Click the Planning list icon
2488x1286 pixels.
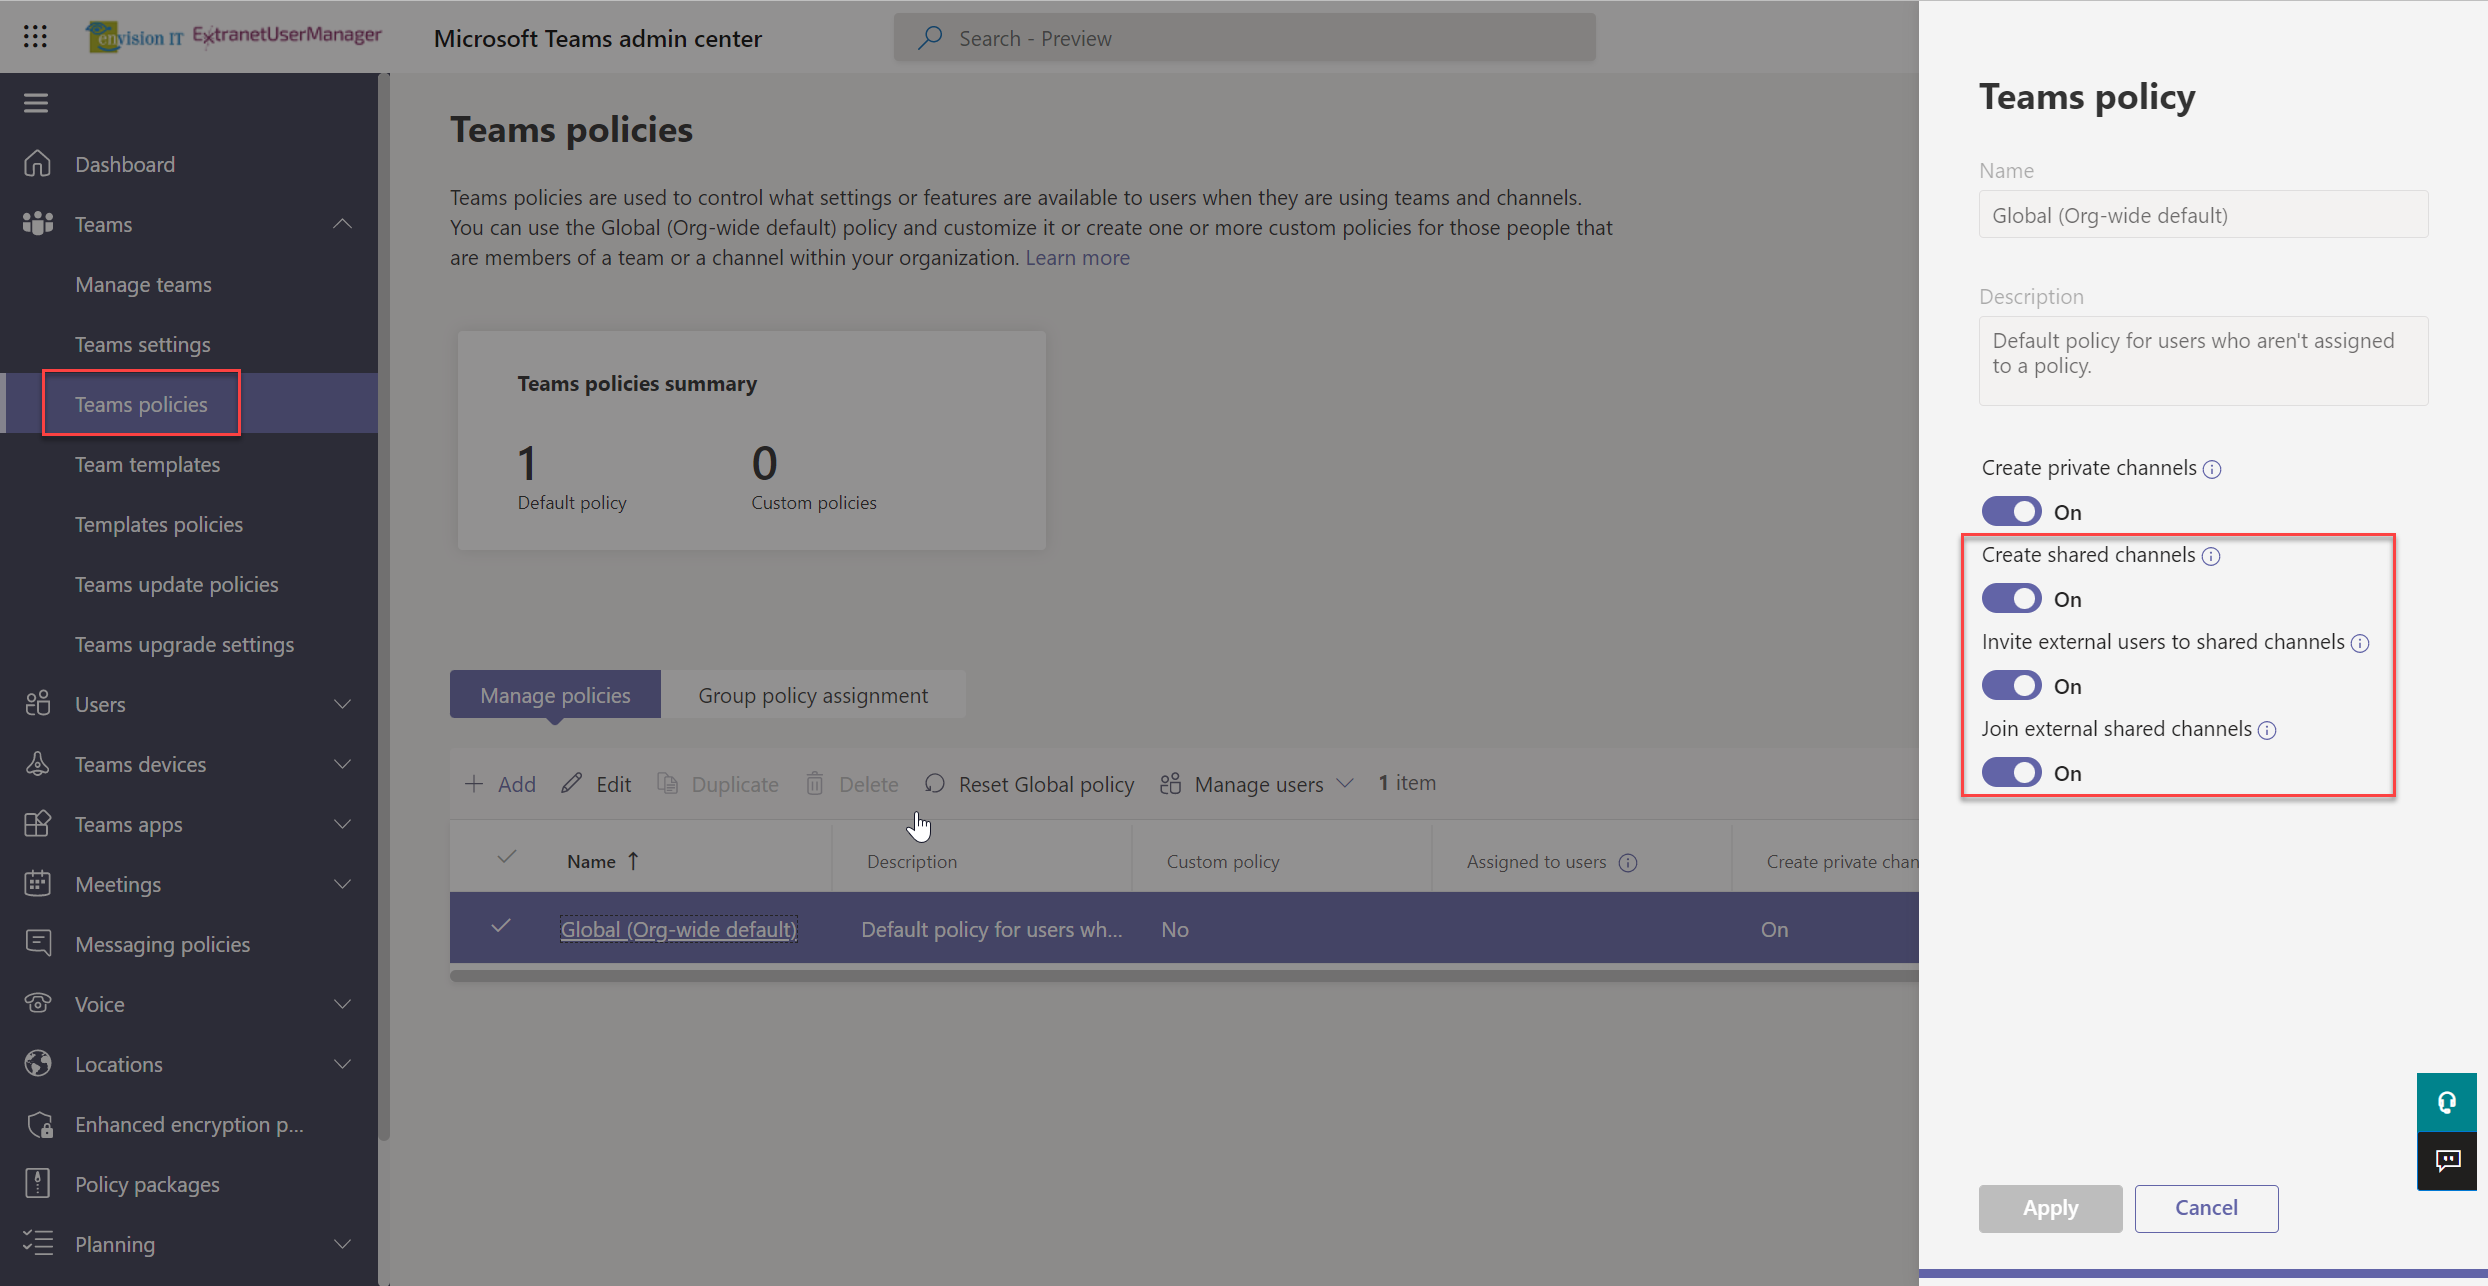pos(37,1243)
